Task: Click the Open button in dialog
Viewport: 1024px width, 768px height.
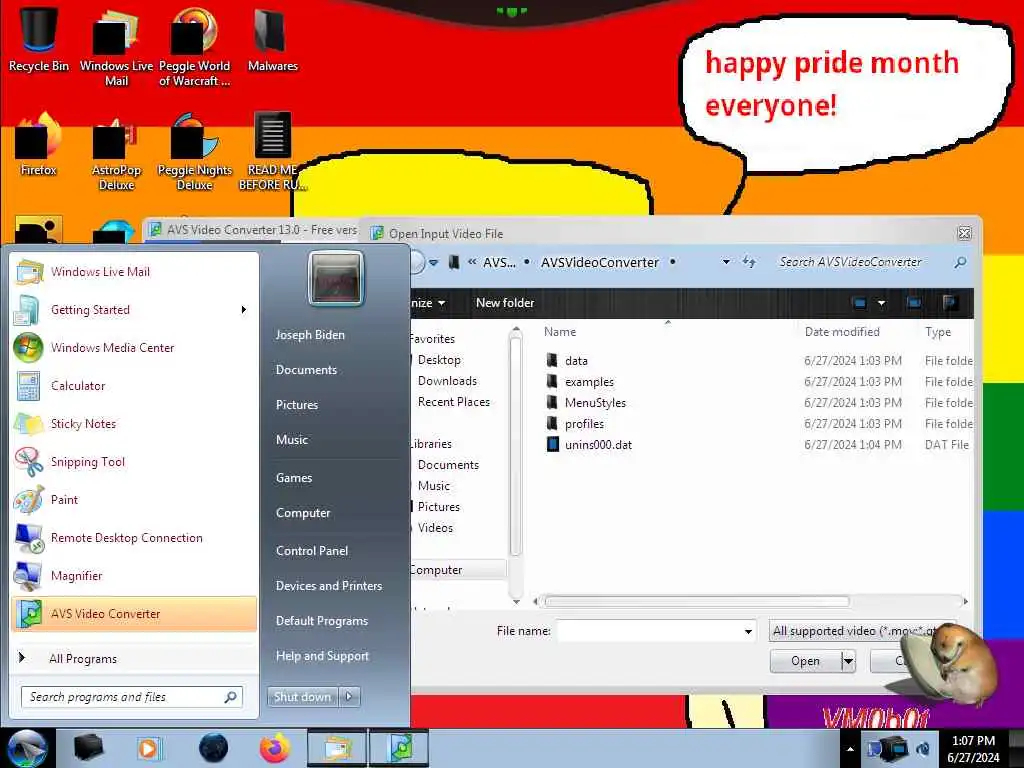Action: 805,662
